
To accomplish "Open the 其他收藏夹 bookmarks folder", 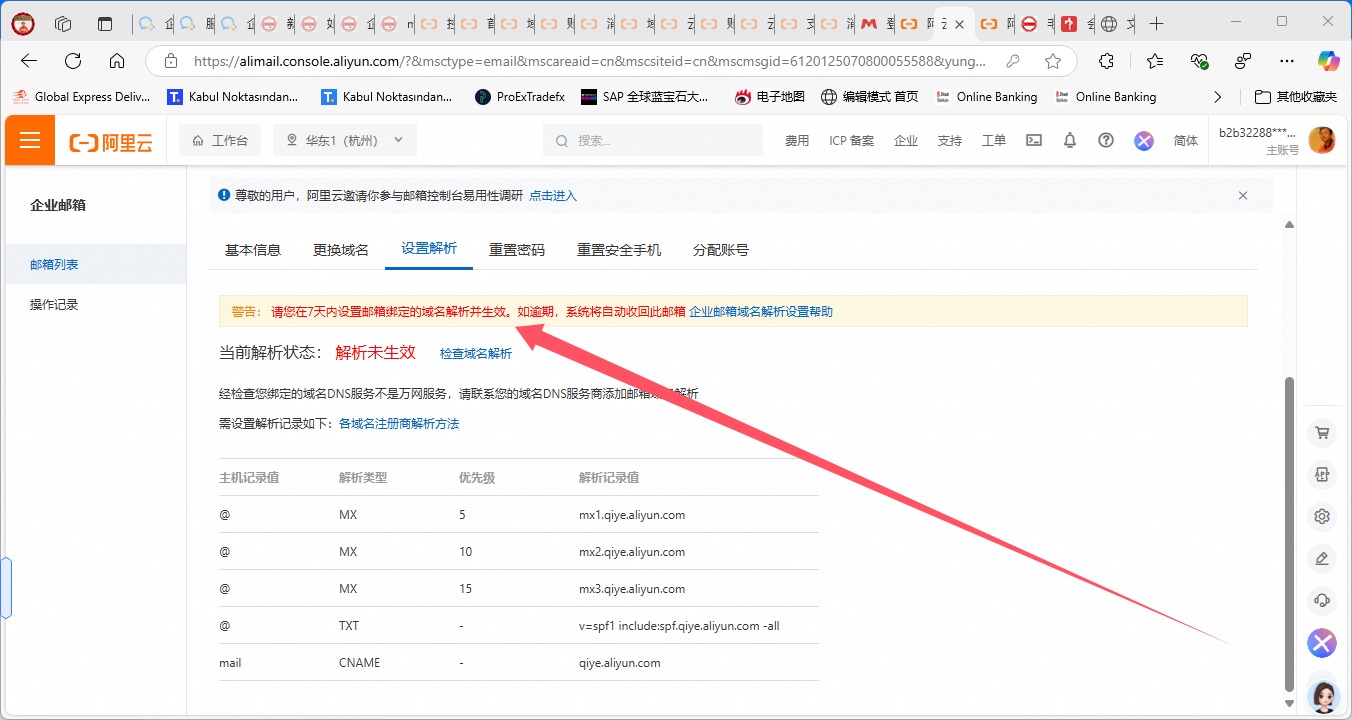I will pos(1296,96).
